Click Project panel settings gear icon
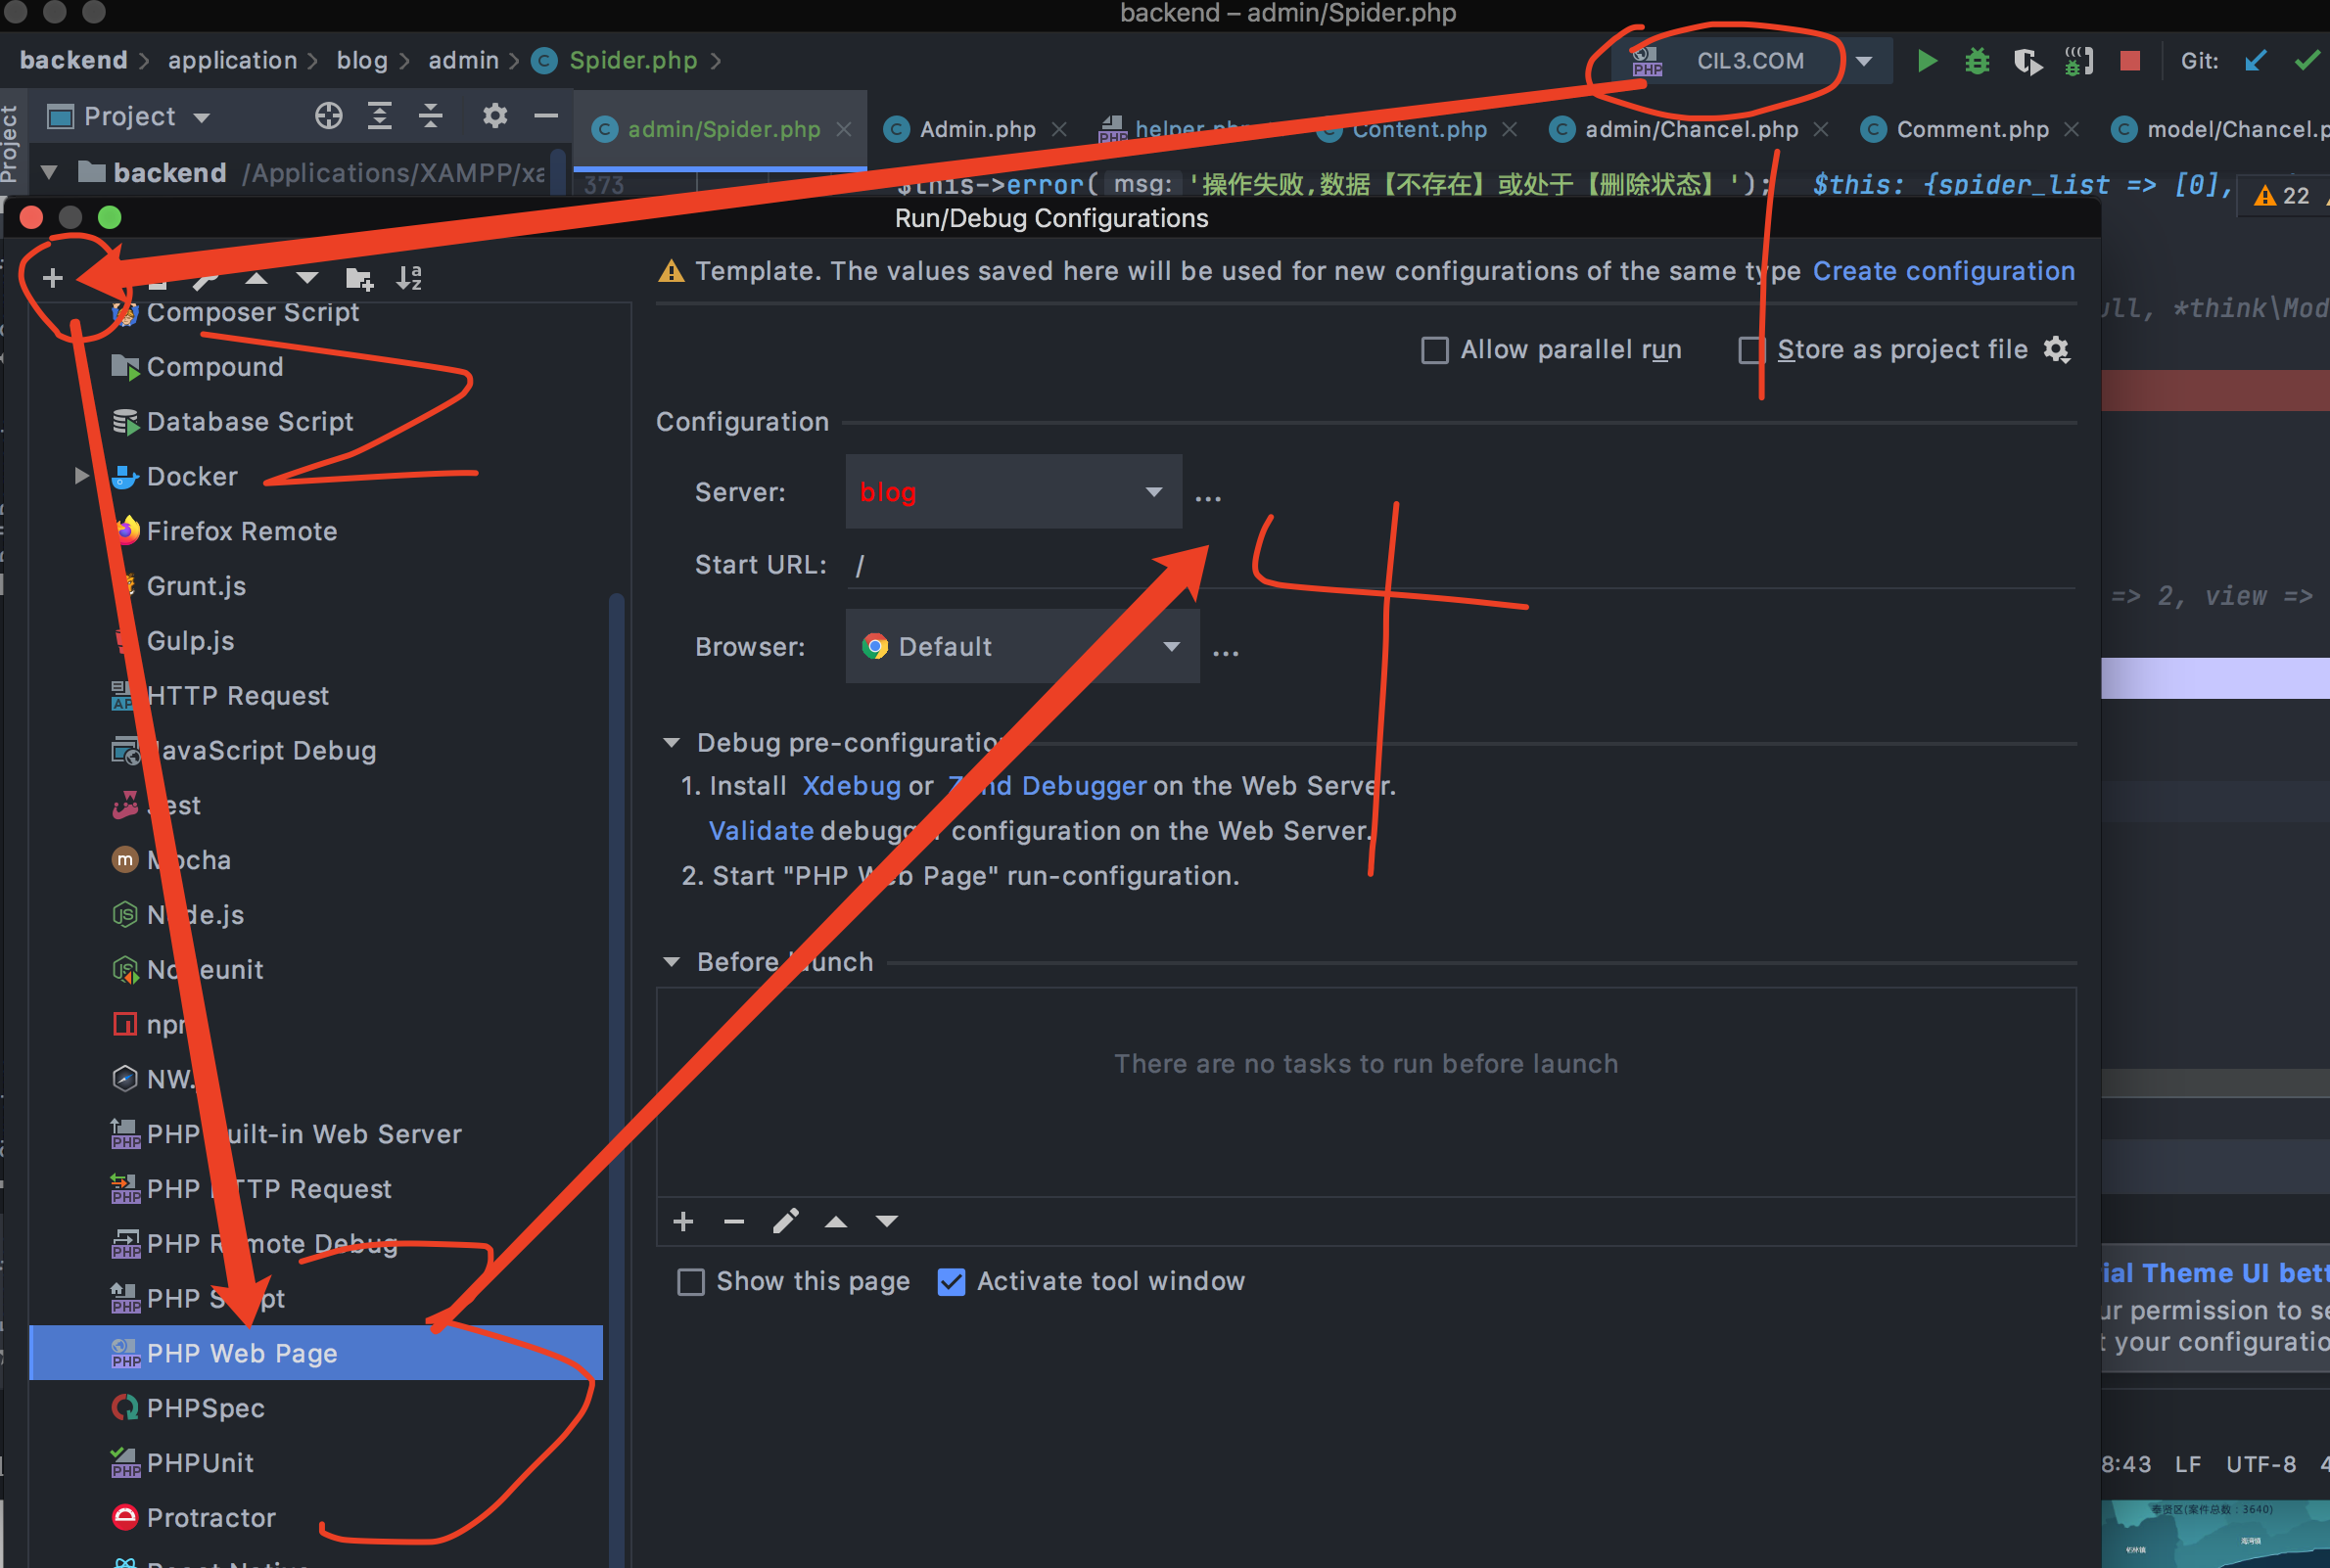Image resolution: width=2330 pixels, height=1568 pixels. click(494, 116)
